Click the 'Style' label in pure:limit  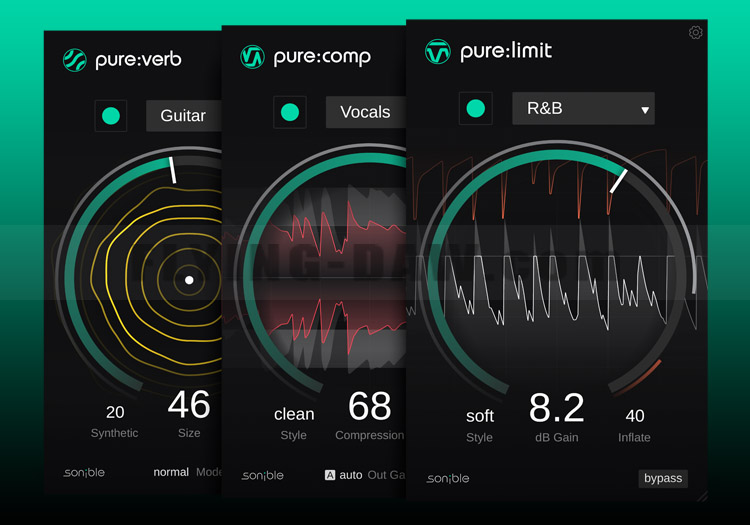click(x=479, y=438)
